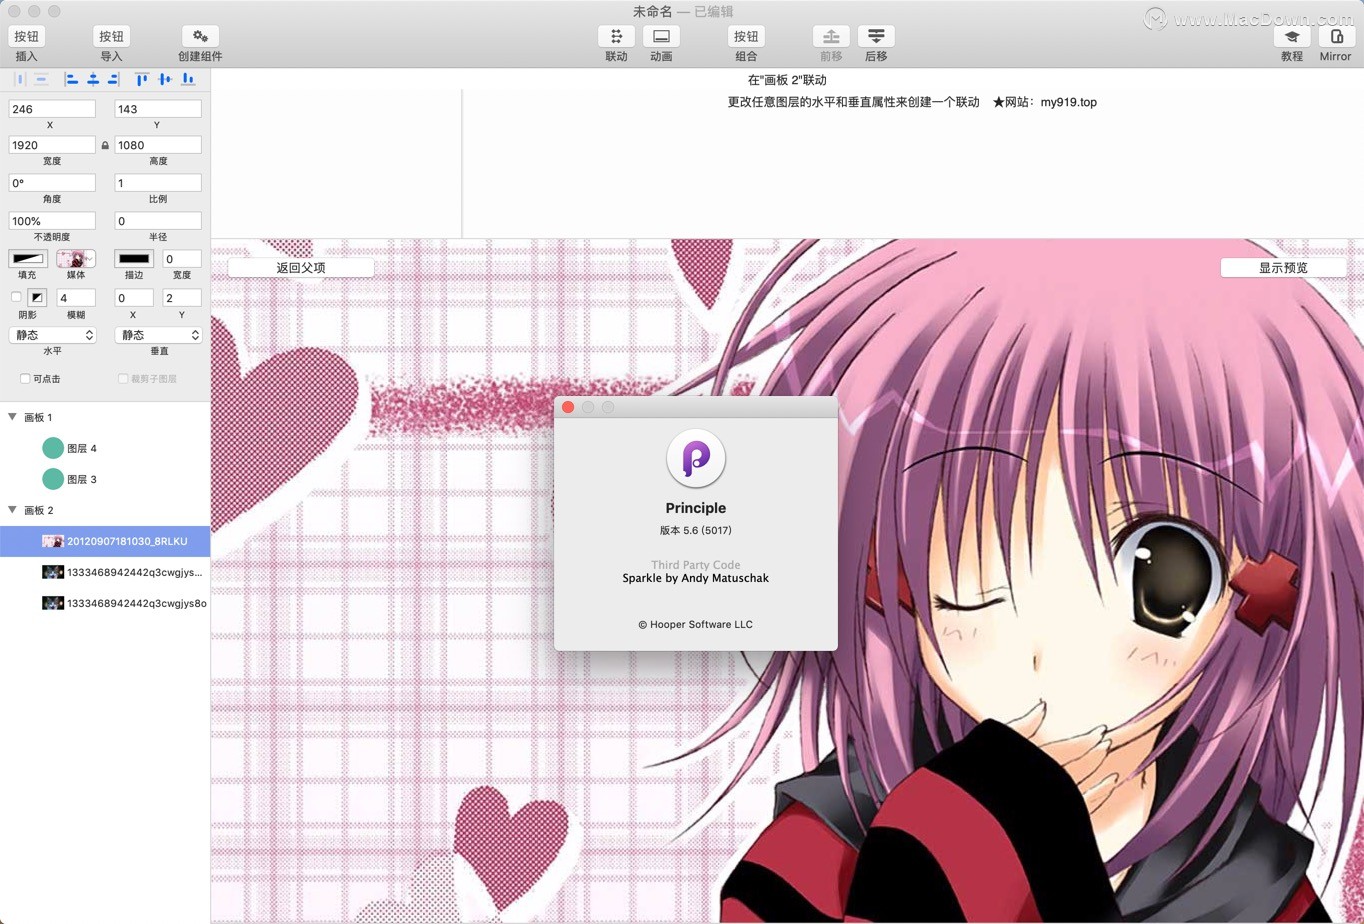
Task: Click distribute vertically icon
Action: coord(41,79)
